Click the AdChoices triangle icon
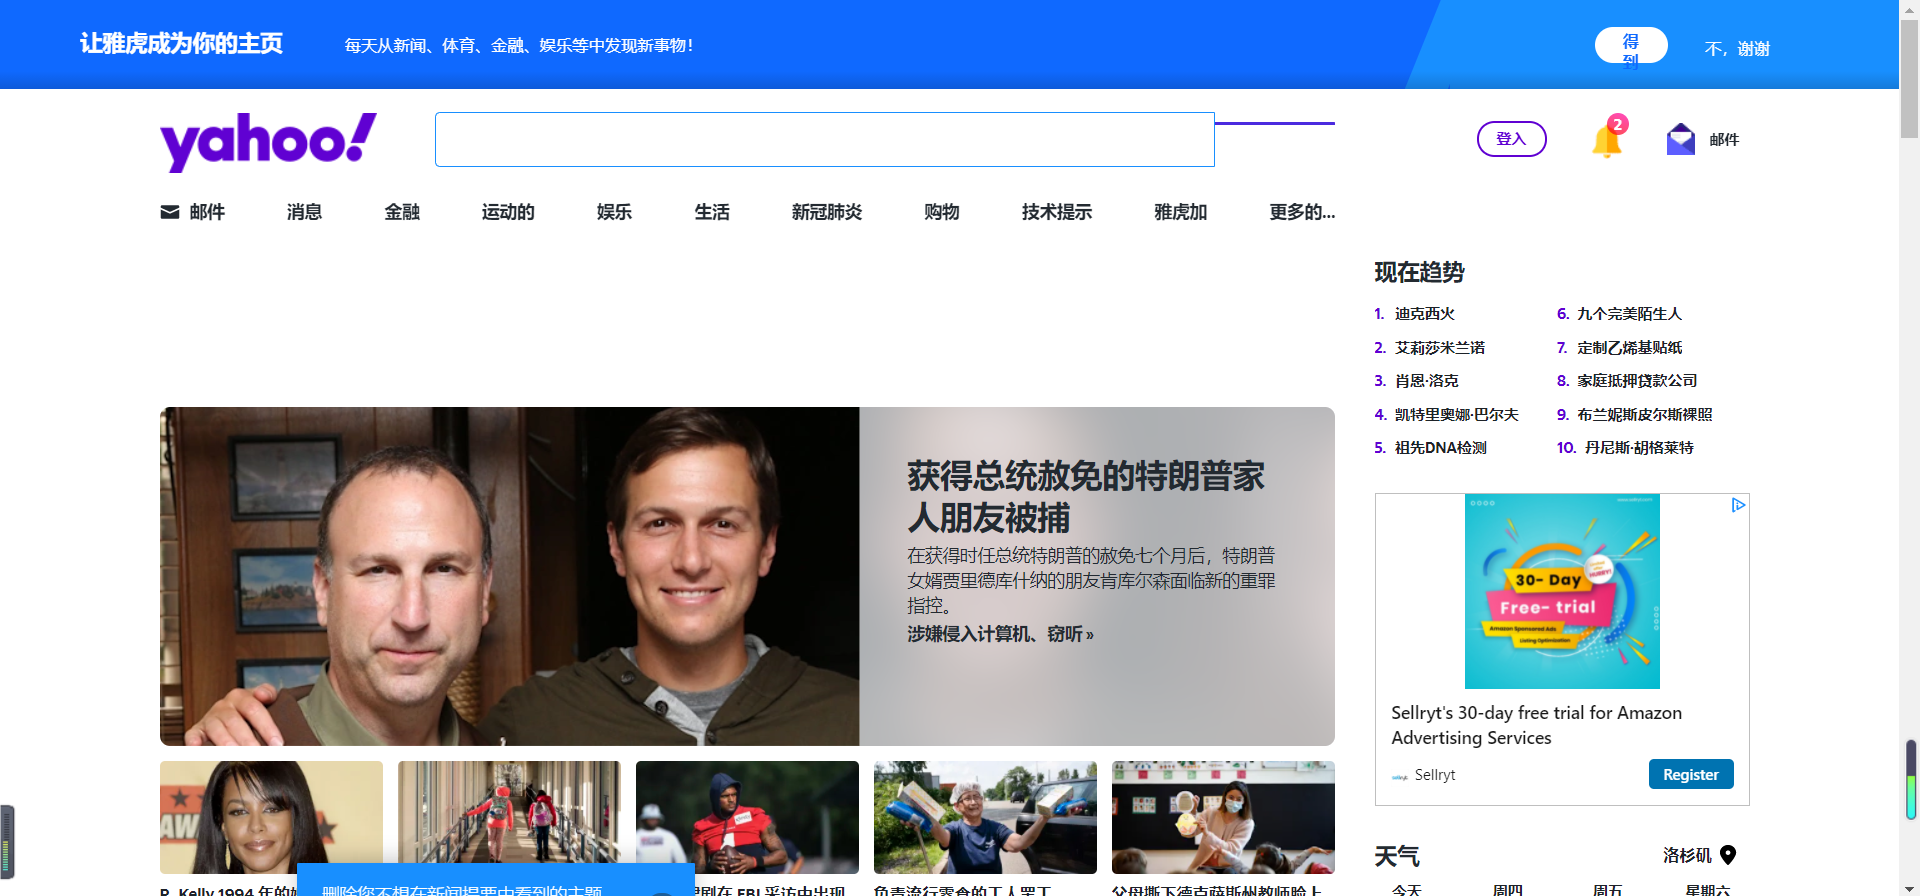Image resolution: width=1920 pixels, height=896 pixels. click(x=1738, y=505)
